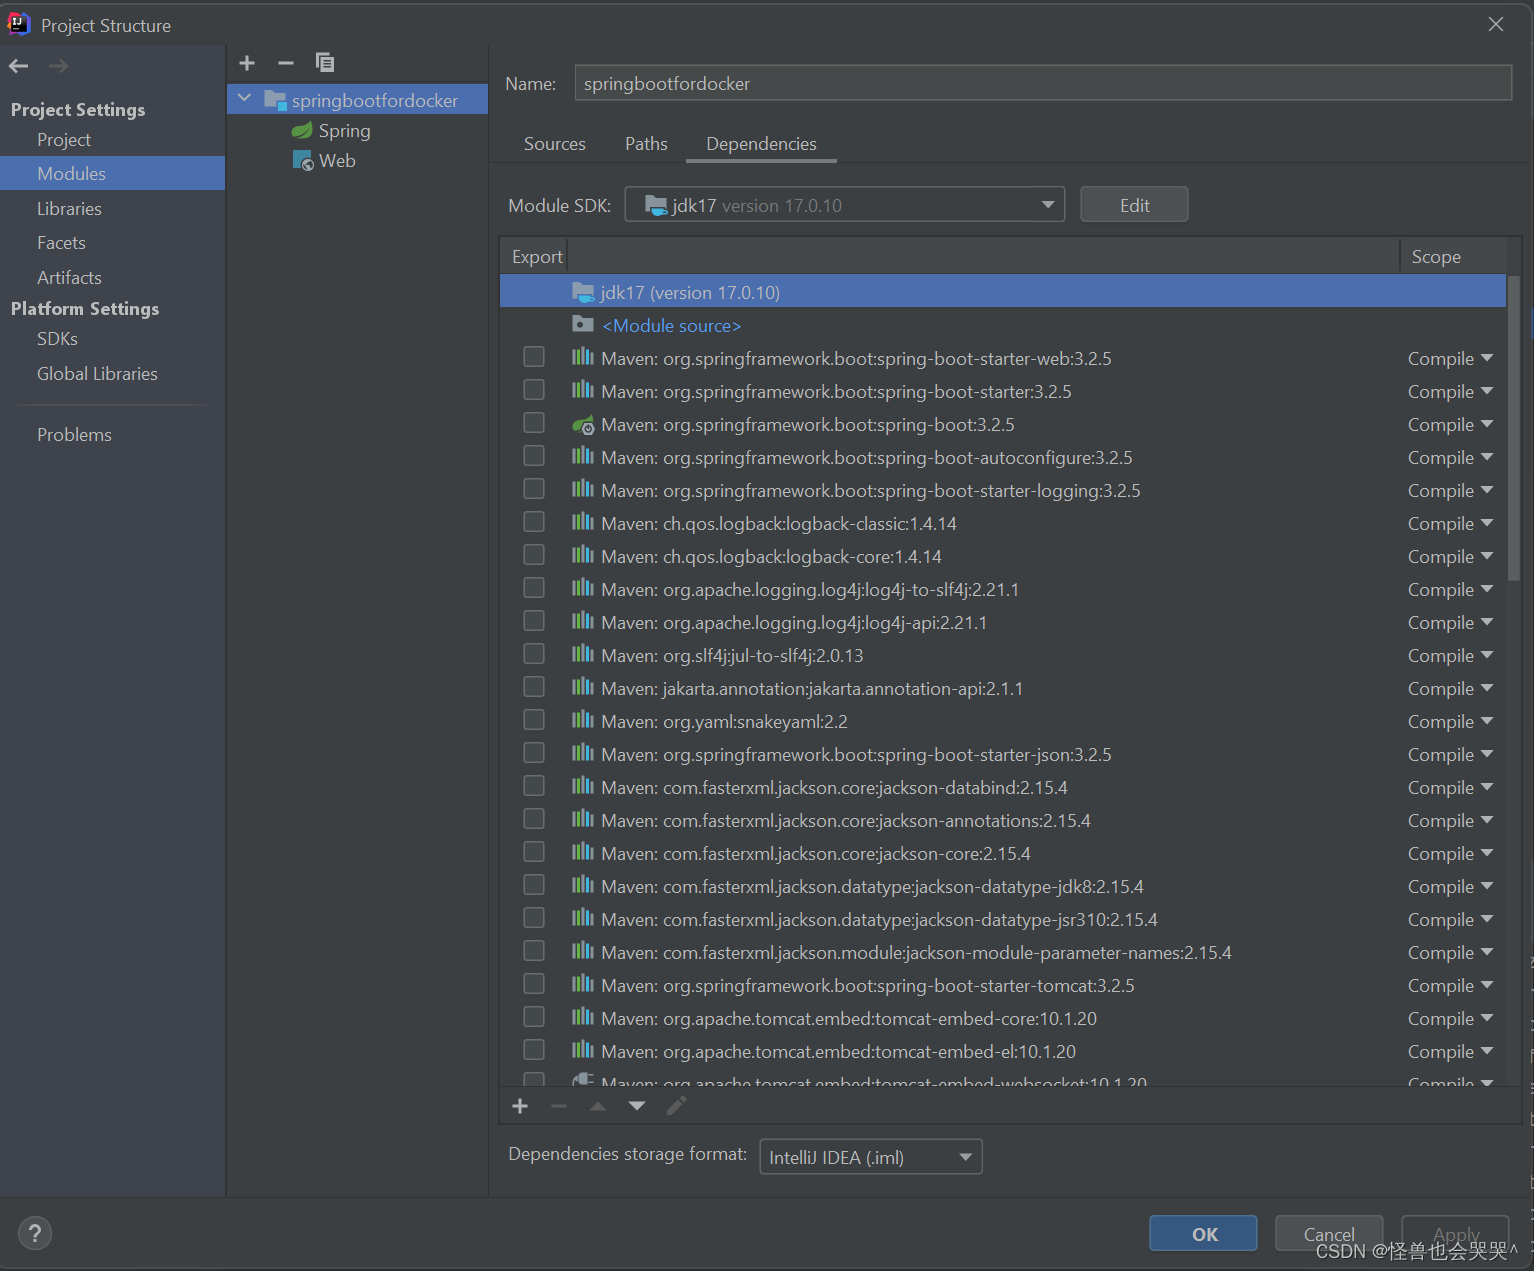Check export for jakarta.annotation-api
The width and height of the screenshot is (1534, 1271).
tap(534, 687)
